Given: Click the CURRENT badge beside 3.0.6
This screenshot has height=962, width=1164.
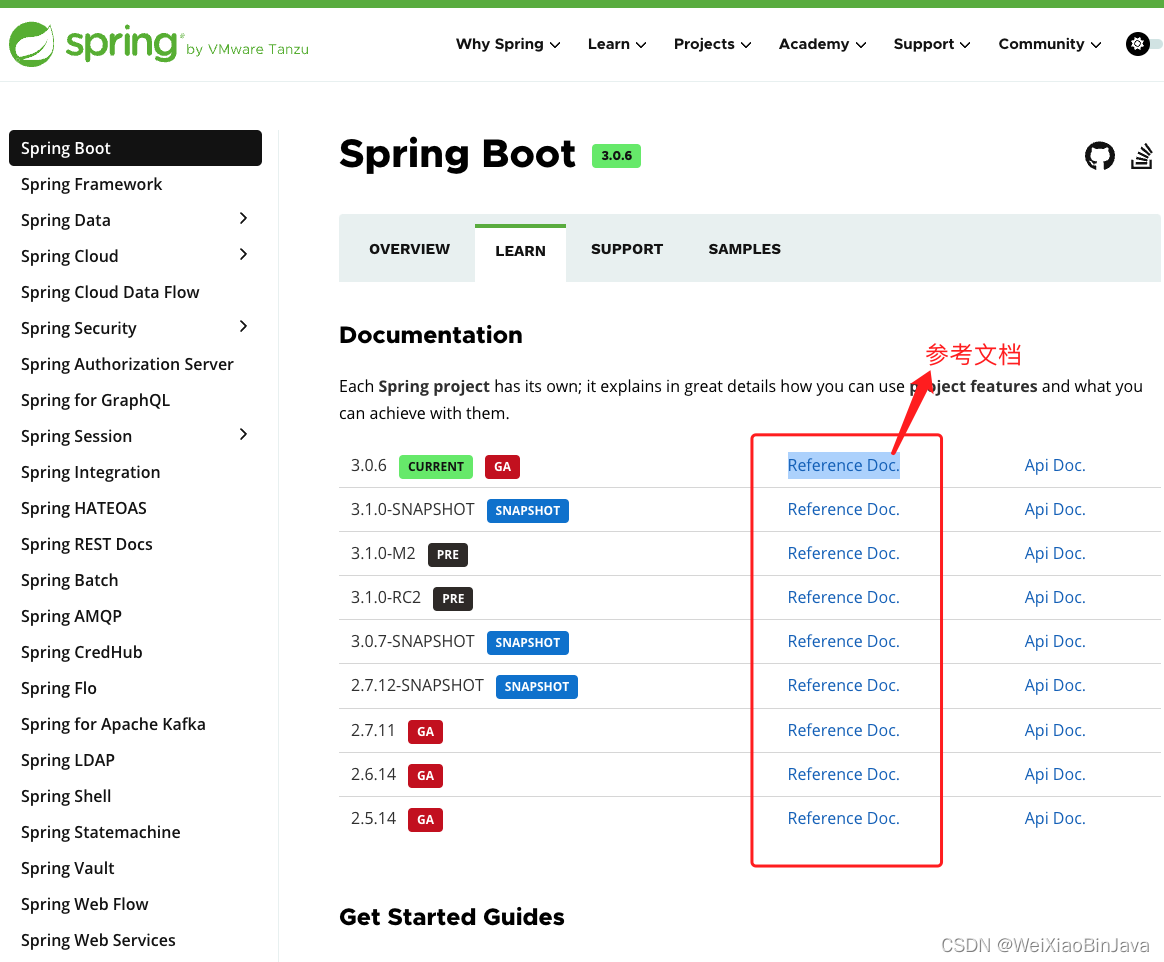Looking at the screenshot, I should (x=436, y=467).
